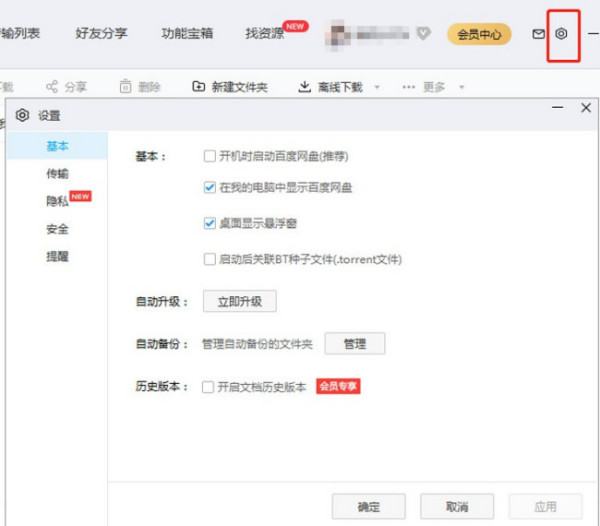
Task: Minimize the main Baidu Netdisk window
Action: (593, 34)
